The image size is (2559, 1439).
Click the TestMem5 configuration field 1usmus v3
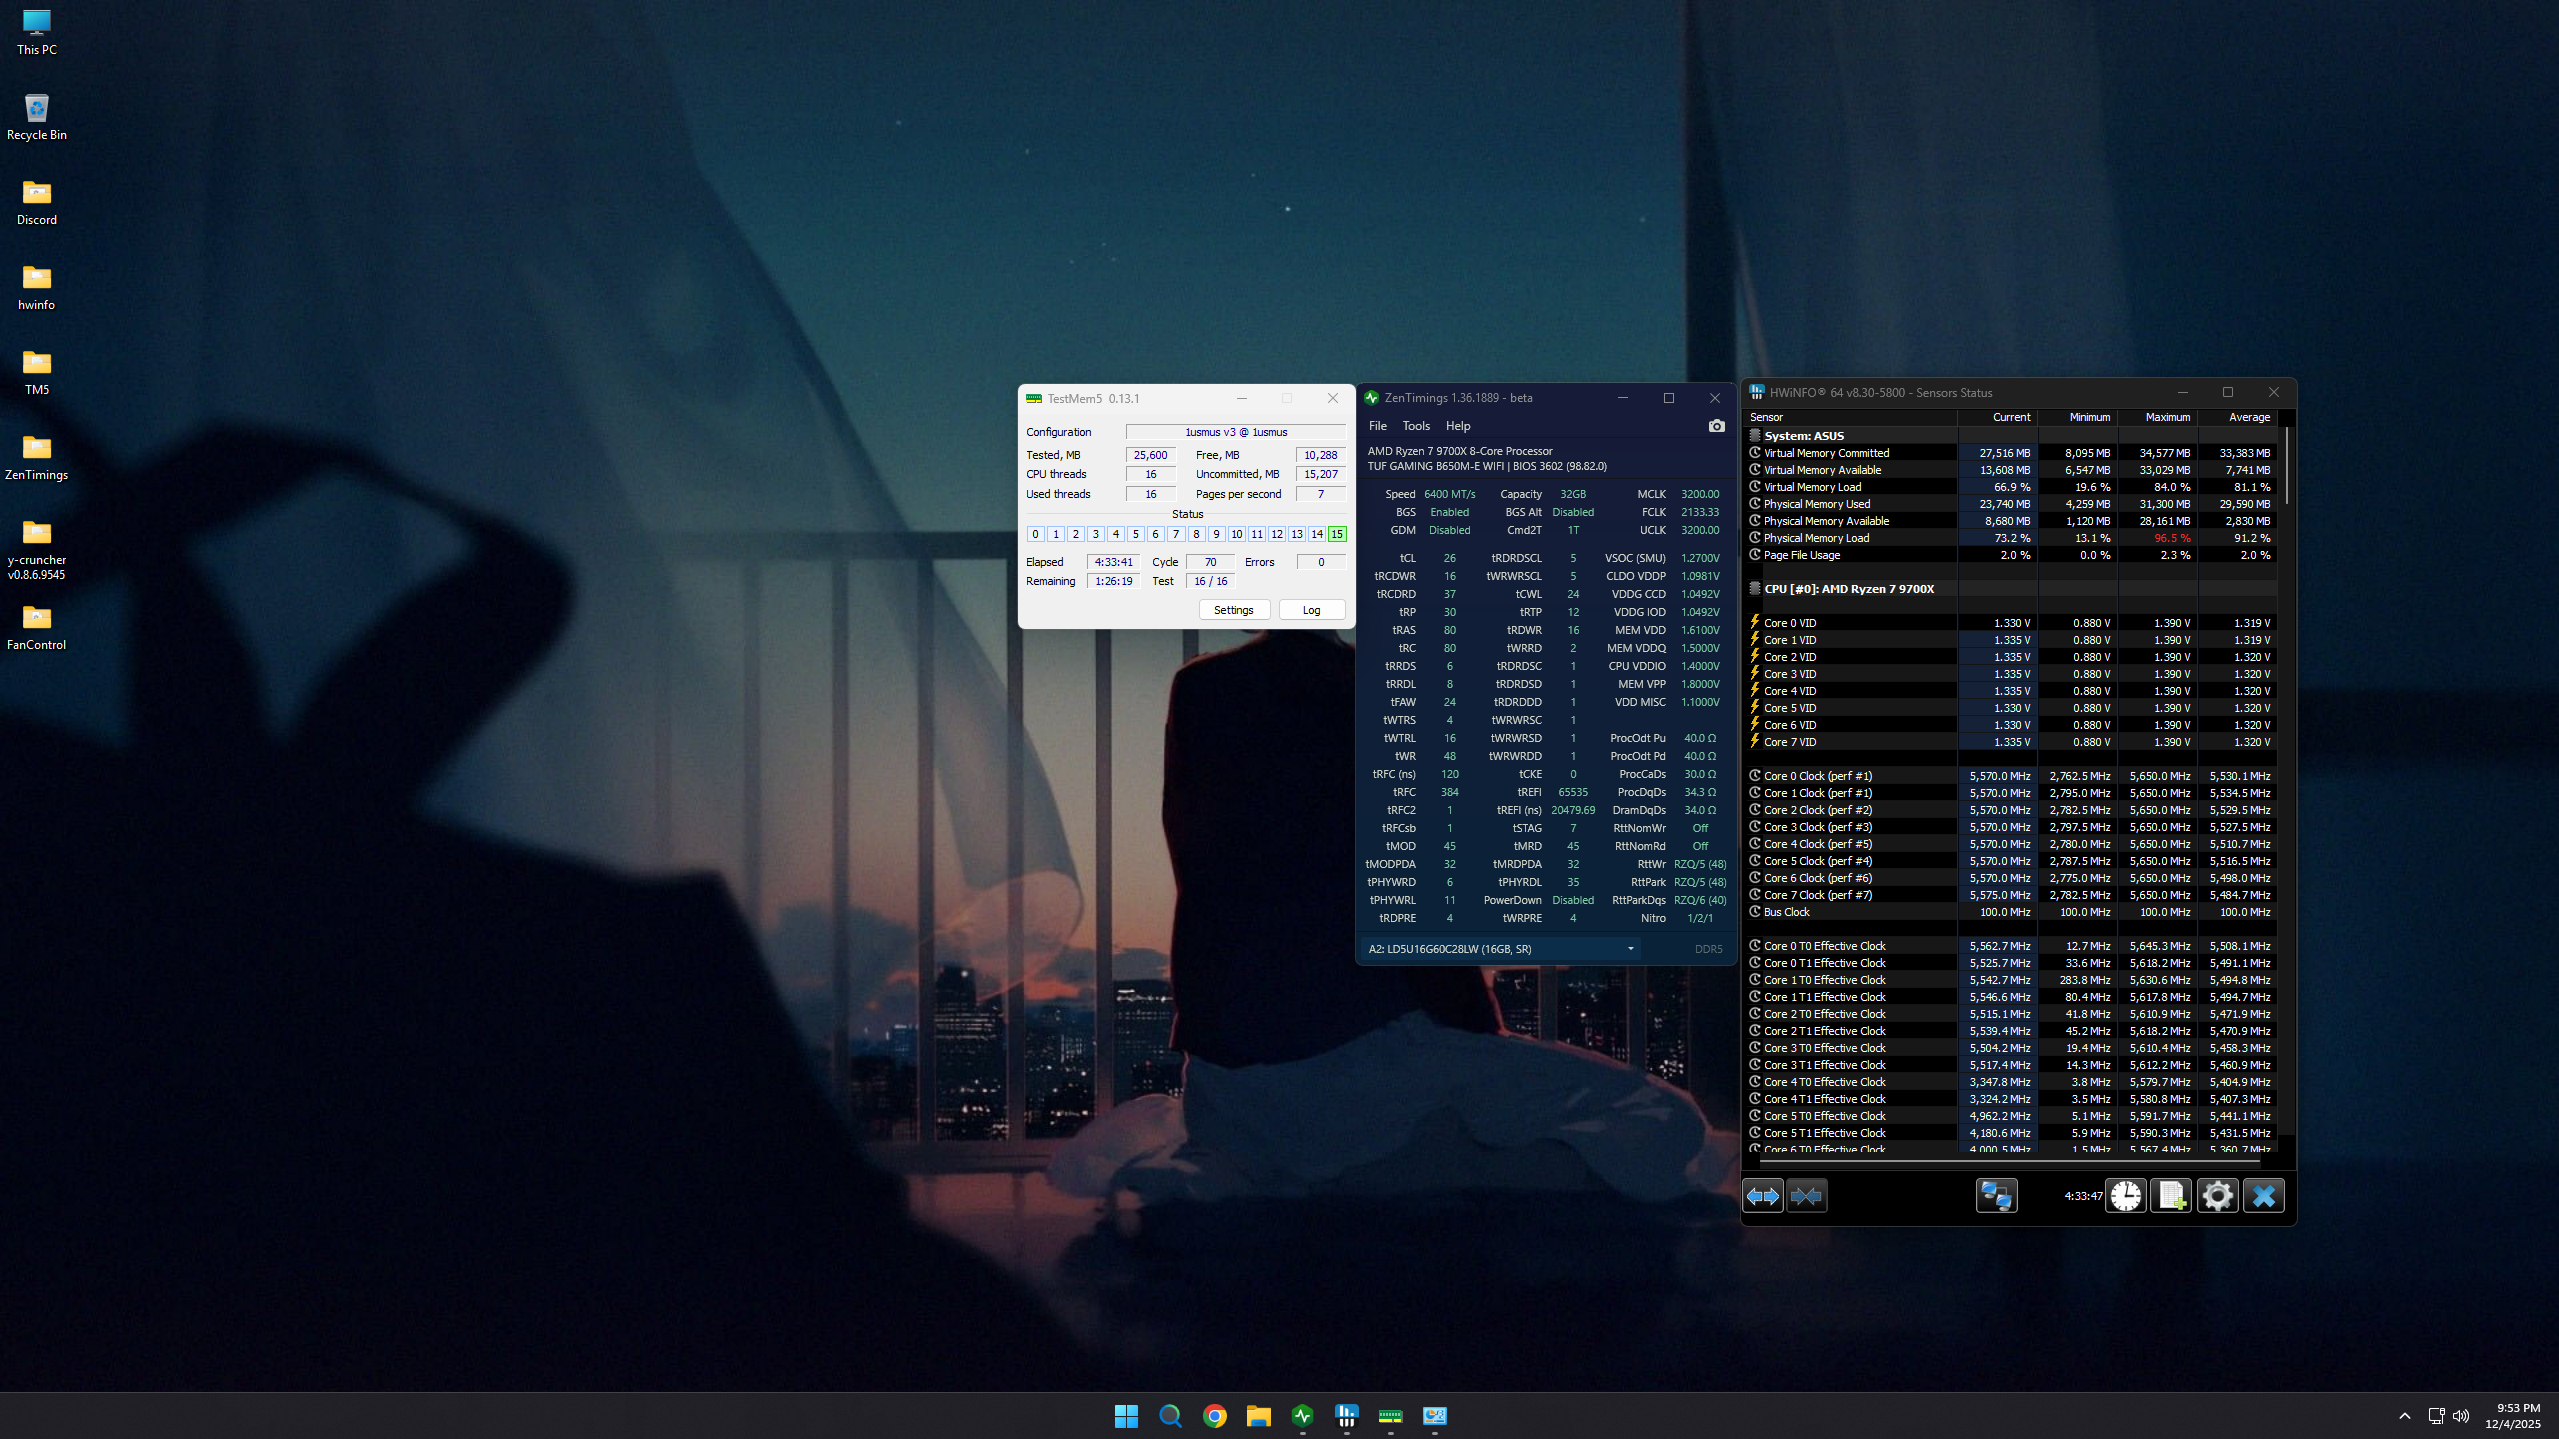click(1236, 432)
